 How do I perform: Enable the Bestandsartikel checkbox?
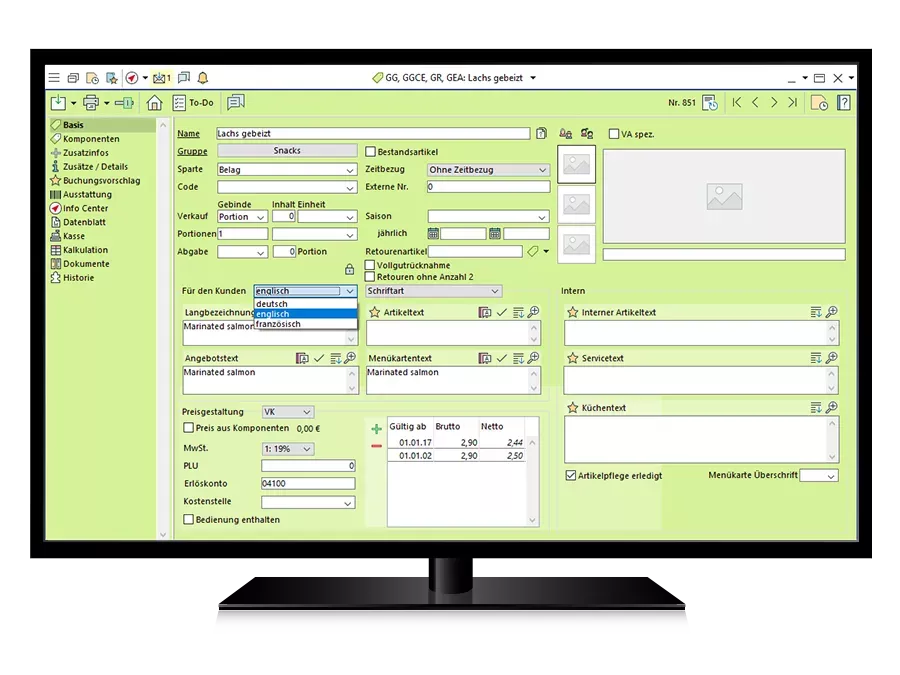[x=370, y=152]
